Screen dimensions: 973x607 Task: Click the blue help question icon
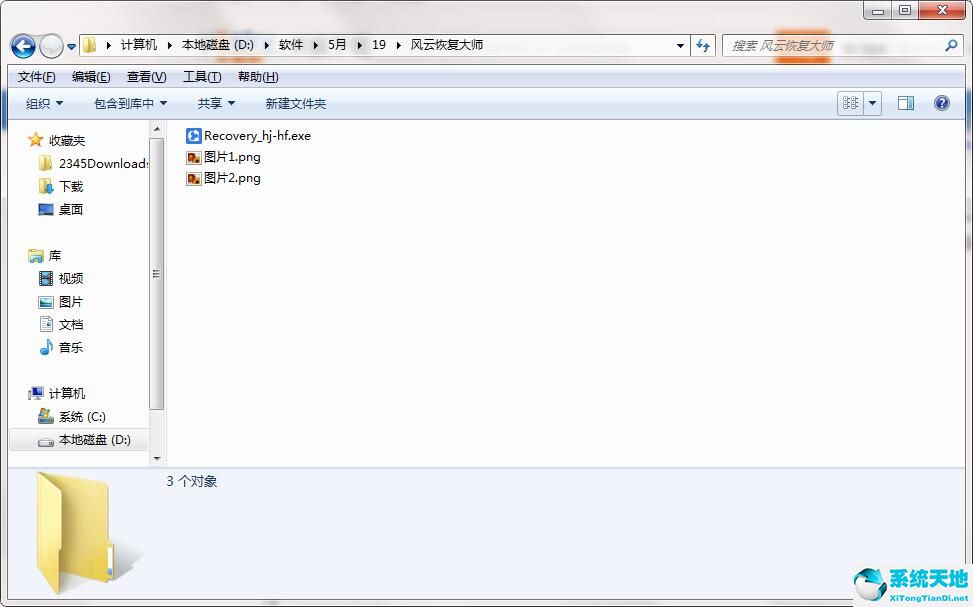point(941,103)
